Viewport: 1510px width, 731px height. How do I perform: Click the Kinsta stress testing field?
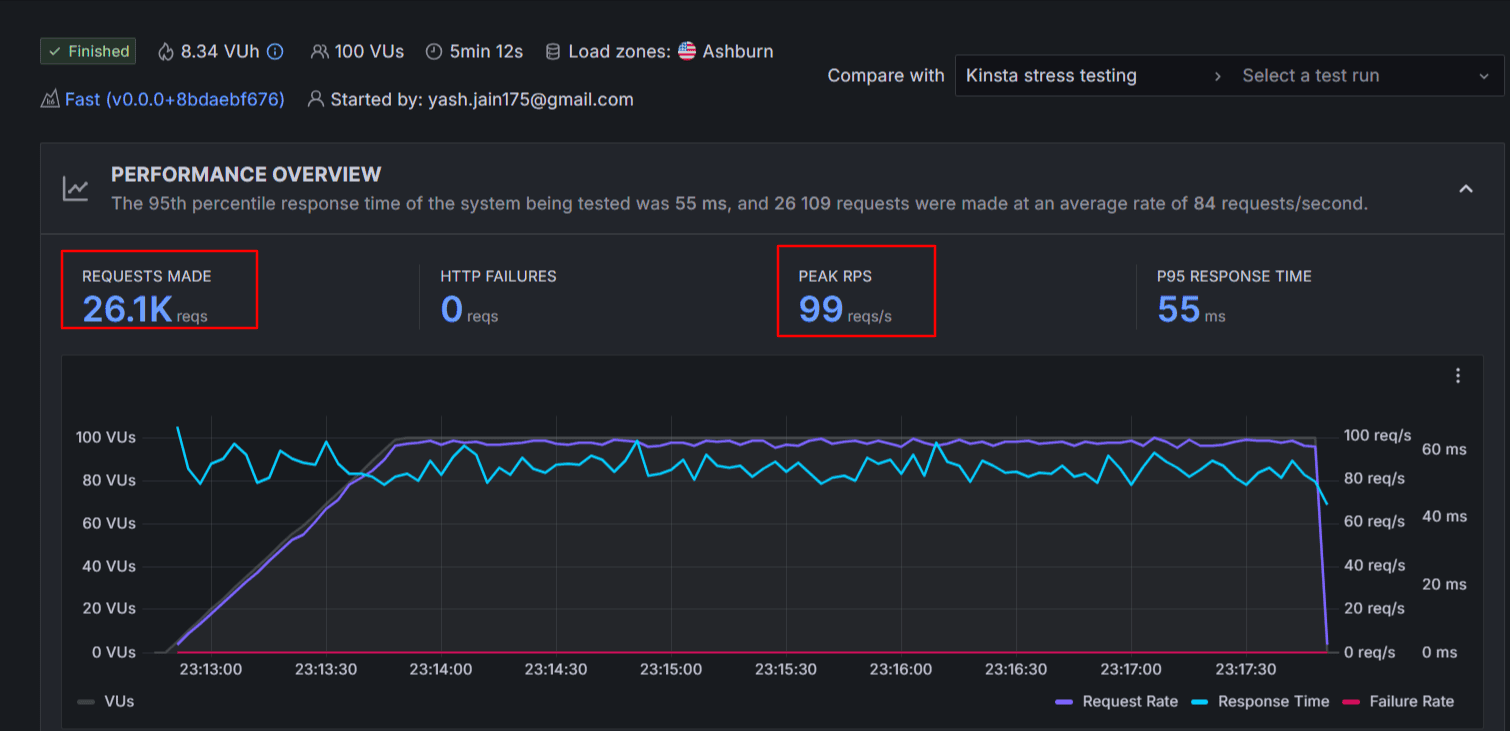pos(1048,75)
